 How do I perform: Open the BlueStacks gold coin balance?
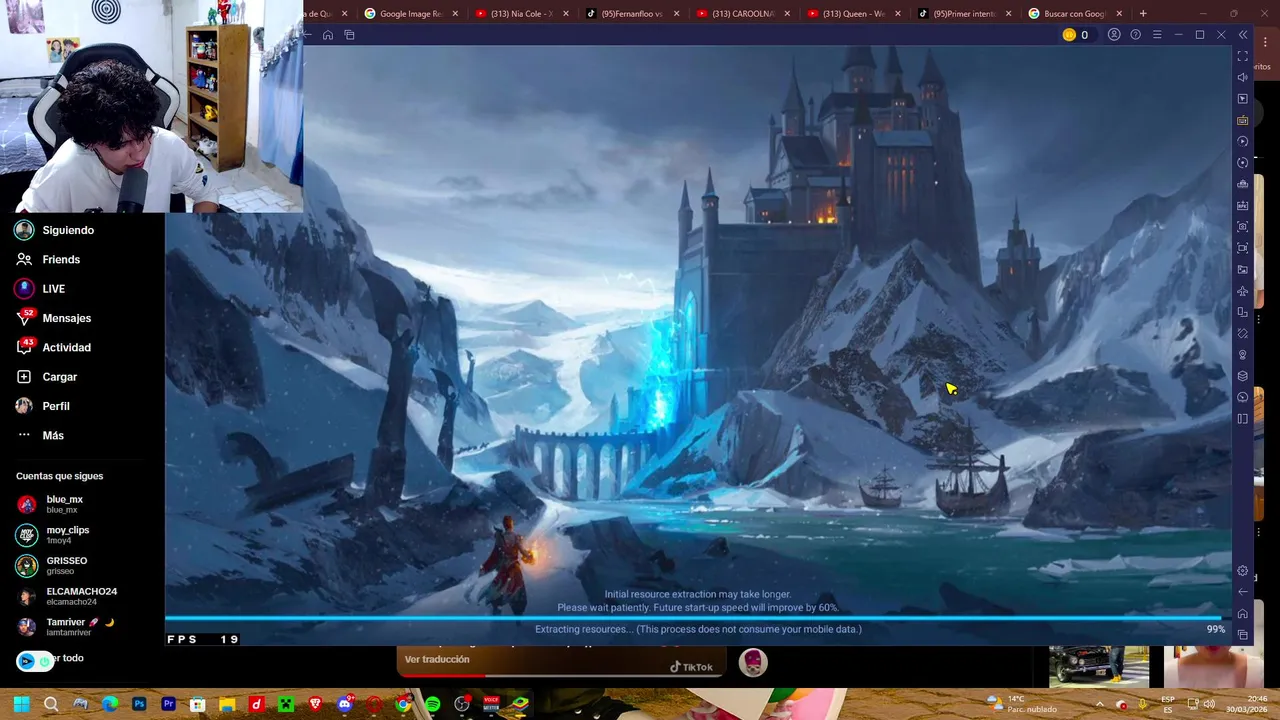1075,35
